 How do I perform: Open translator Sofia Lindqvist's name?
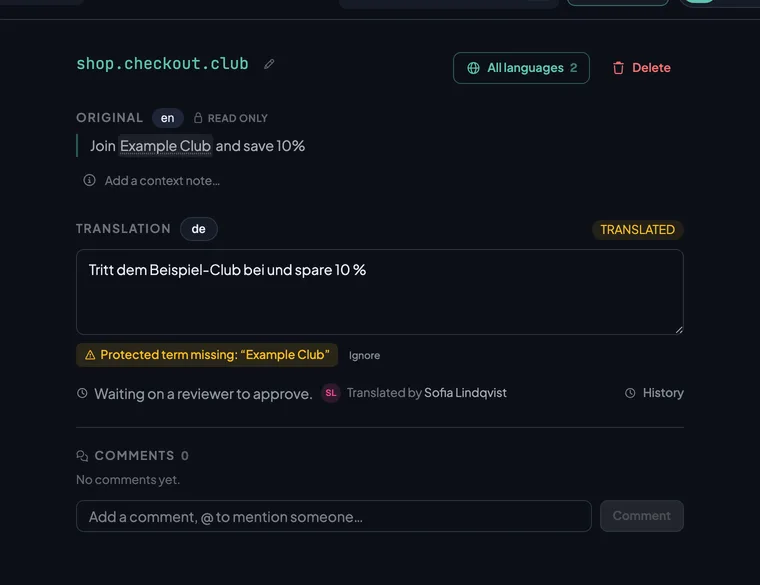pos(465,393)
